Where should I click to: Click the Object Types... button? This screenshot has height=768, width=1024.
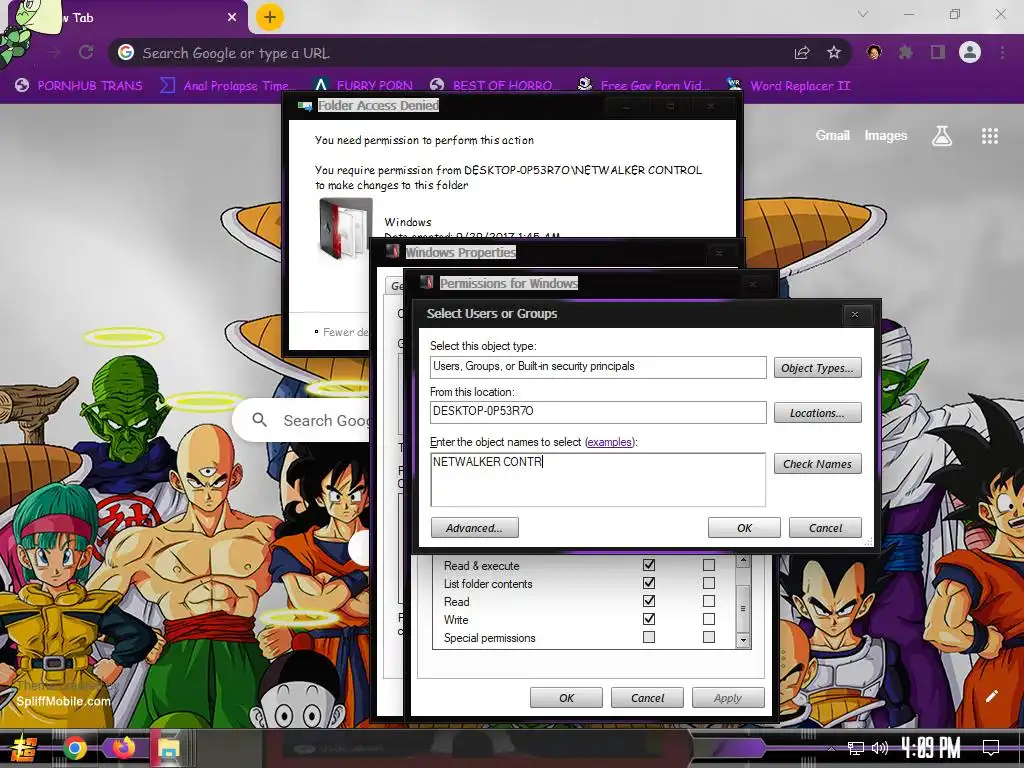tap(818, 368)
